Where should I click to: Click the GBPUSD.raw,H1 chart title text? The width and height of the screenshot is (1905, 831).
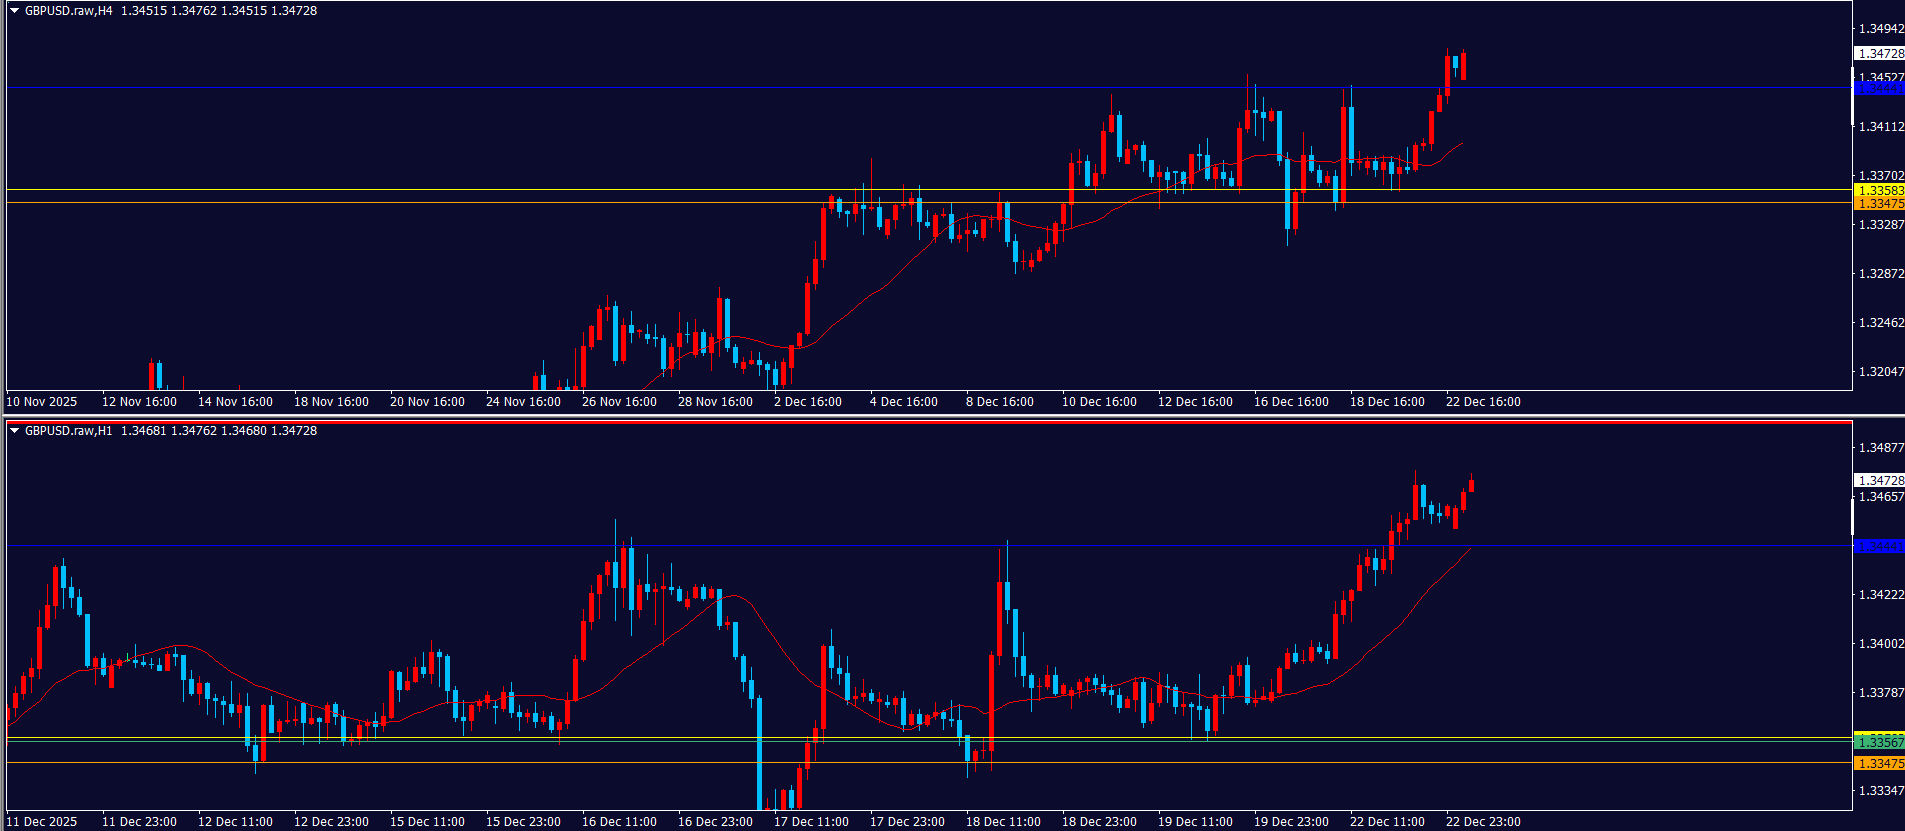point(68,431)
